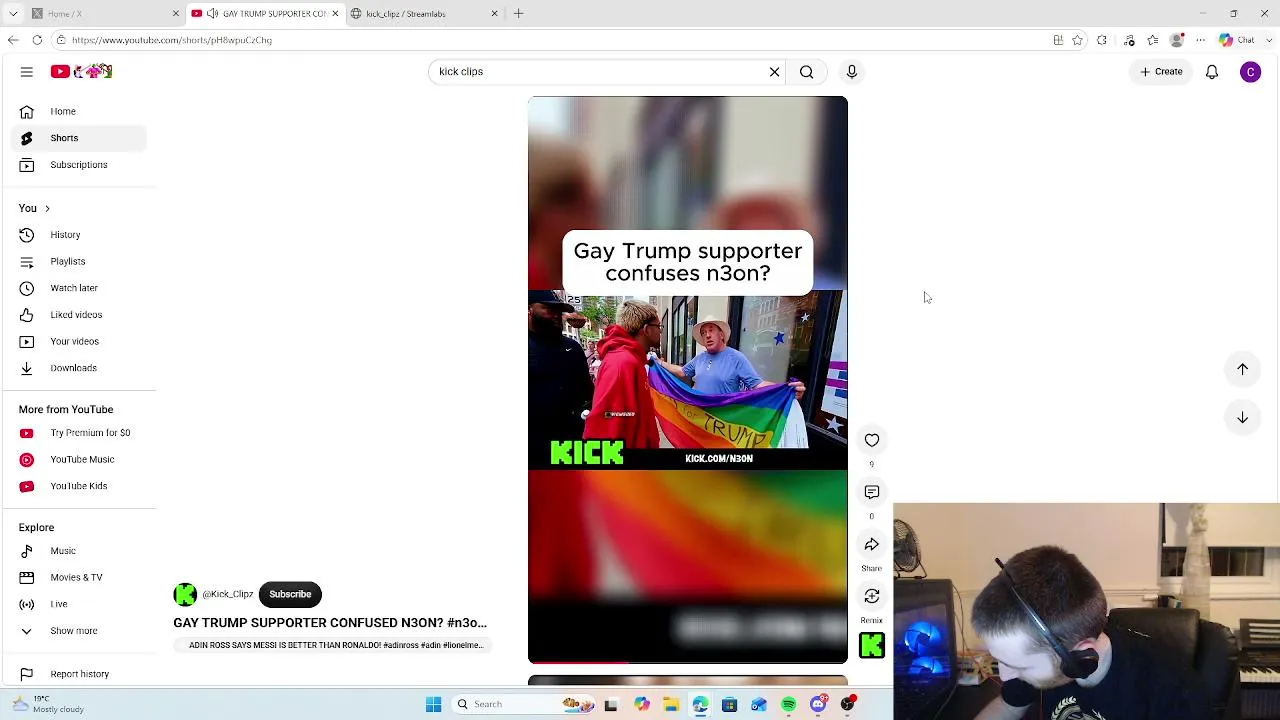This screenshot has height=720, width=1280.
Task: Open the green Kick sound thumbnail
Action: click(872, 646)
